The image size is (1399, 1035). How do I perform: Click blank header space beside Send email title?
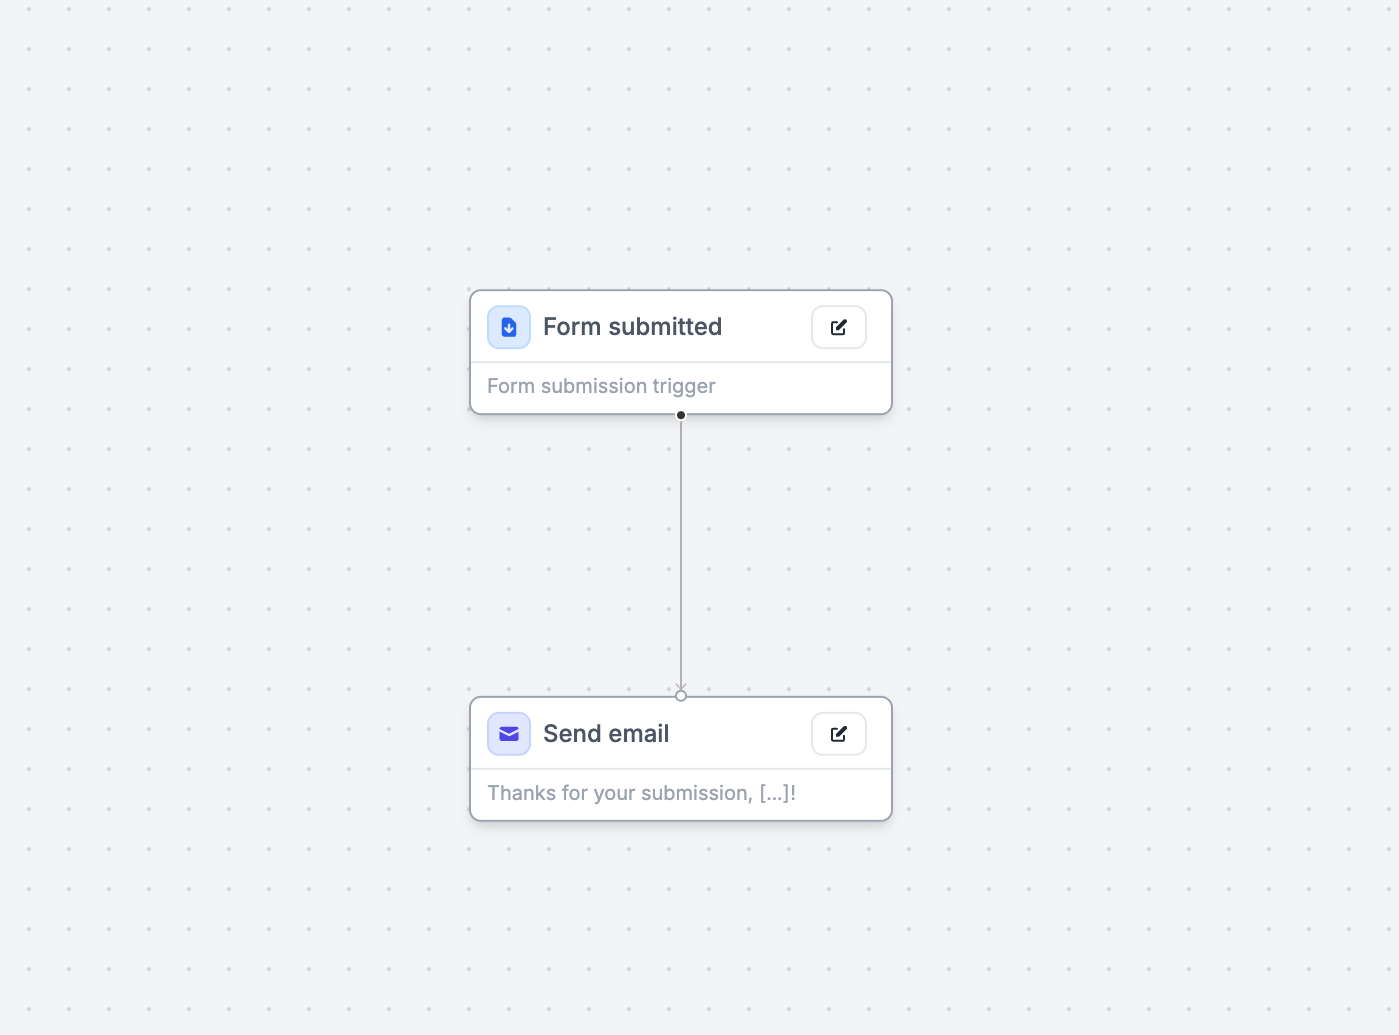740,734
